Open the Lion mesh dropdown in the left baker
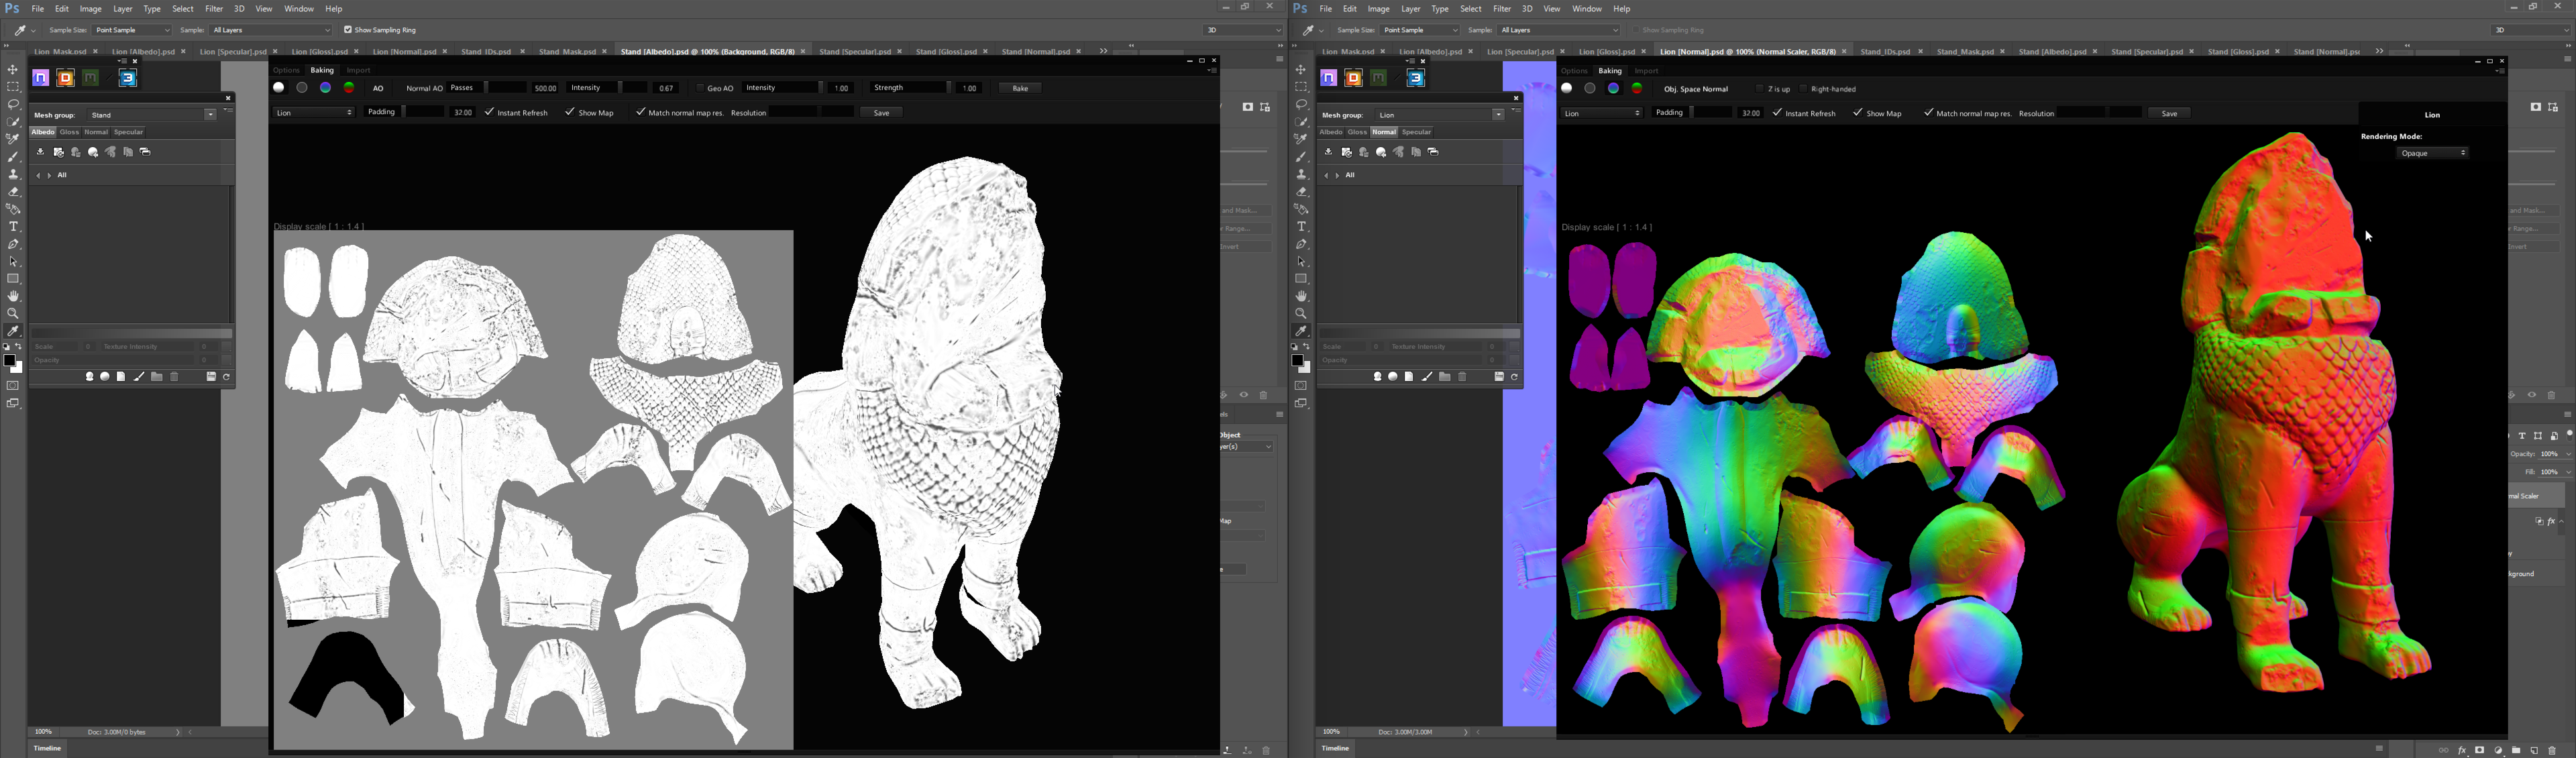The width and height of the screenshot is (2576, 758). pos(314,113)
